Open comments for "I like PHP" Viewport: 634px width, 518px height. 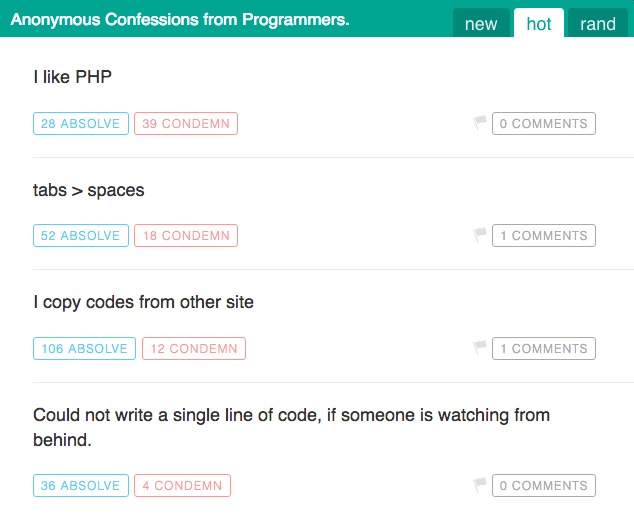(x=543, y=124)
